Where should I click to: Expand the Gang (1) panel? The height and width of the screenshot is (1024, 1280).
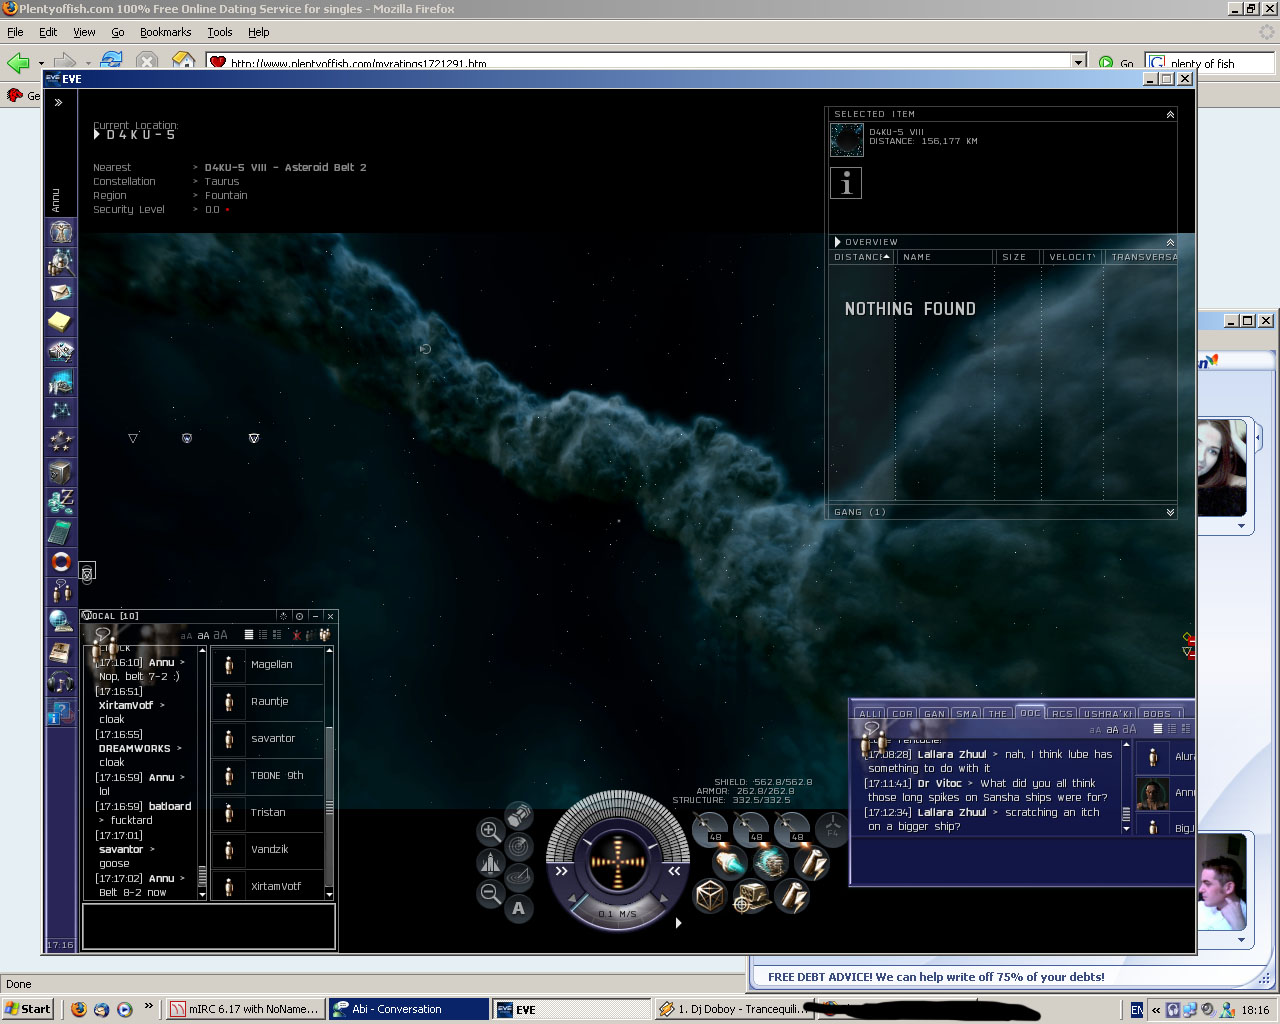[1170, 512]
